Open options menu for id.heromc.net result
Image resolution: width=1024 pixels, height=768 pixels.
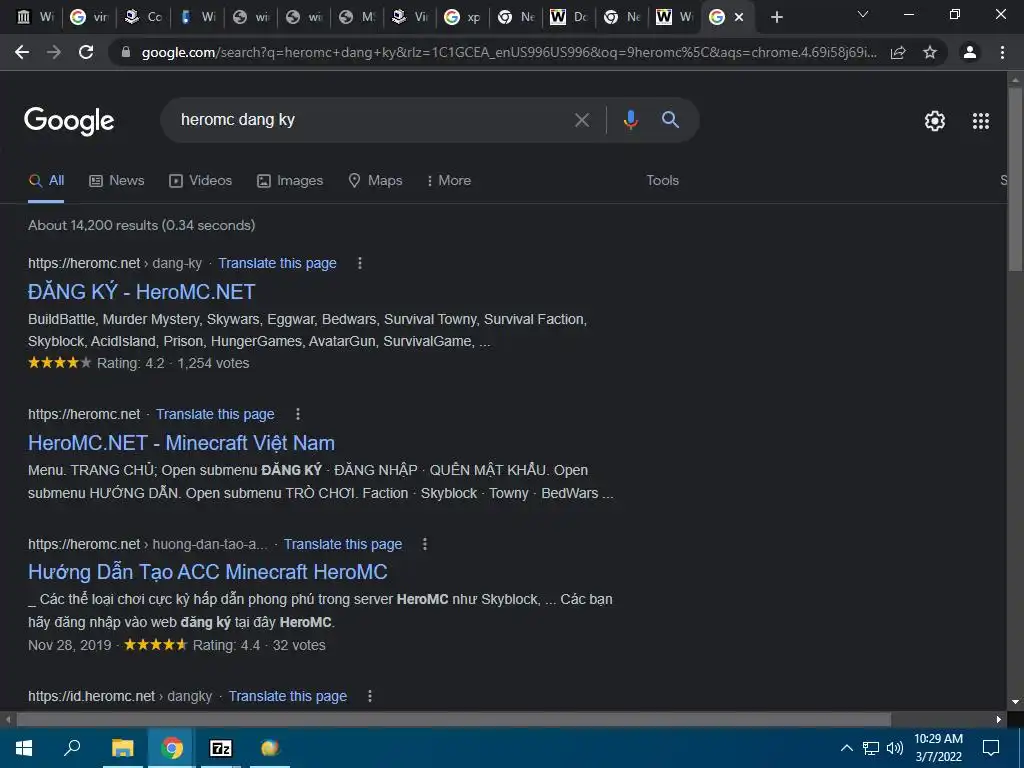click(370, 696)
